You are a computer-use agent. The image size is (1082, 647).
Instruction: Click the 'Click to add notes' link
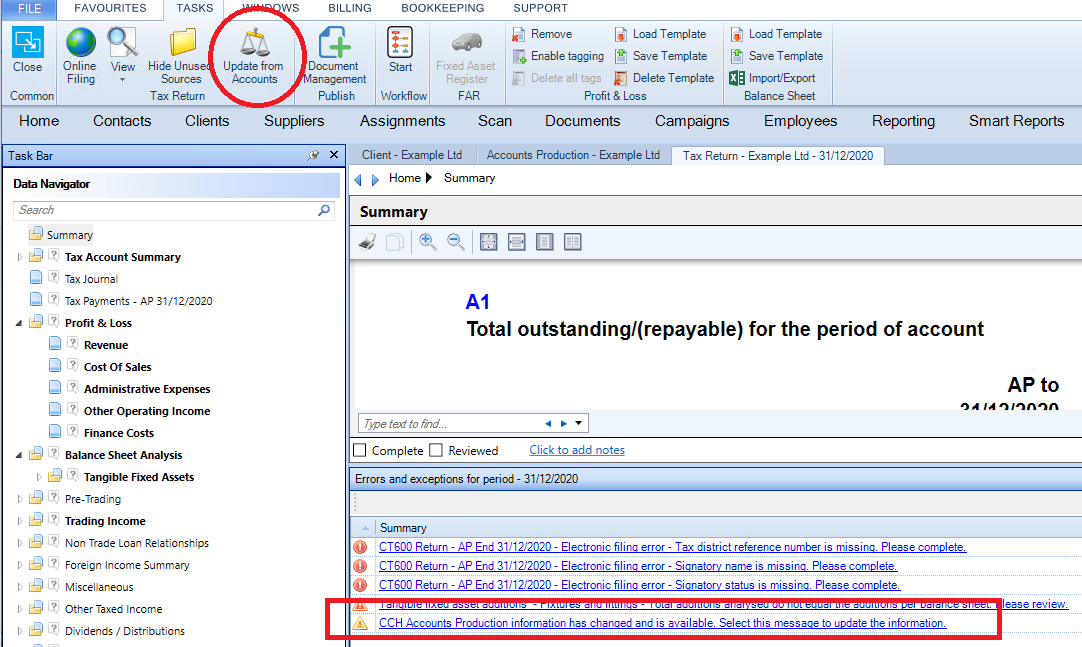(x=577, y=450)
